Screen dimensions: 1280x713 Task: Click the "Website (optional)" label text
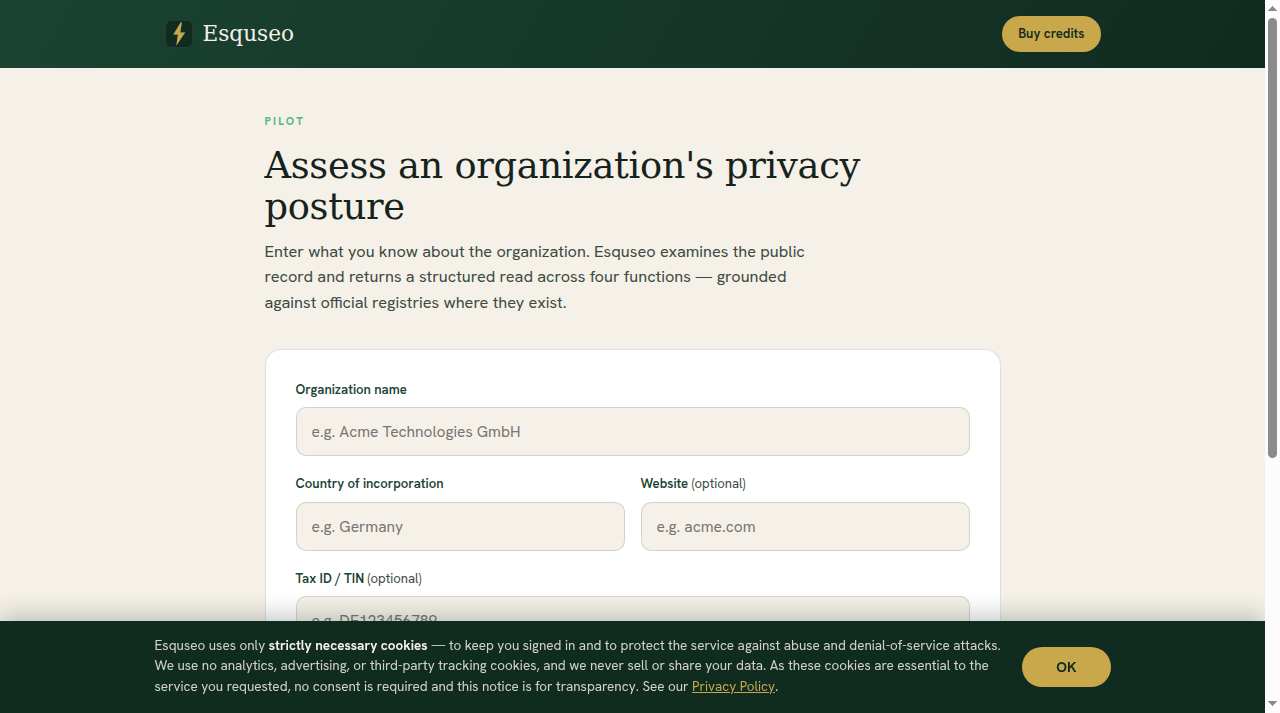(x=693, y=484)
